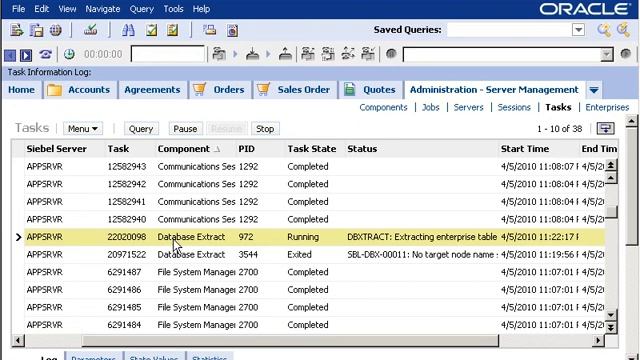Open the Components view link
The height and width of the screenshot is (360, 640).
(x=383, y=107)
